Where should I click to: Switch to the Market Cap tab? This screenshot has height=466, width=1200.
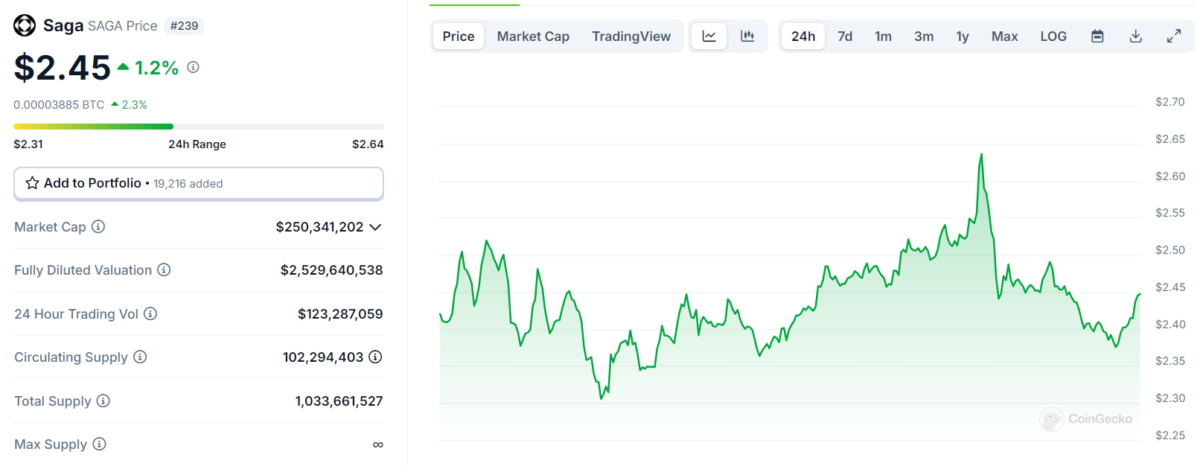[x=533, y=36]
